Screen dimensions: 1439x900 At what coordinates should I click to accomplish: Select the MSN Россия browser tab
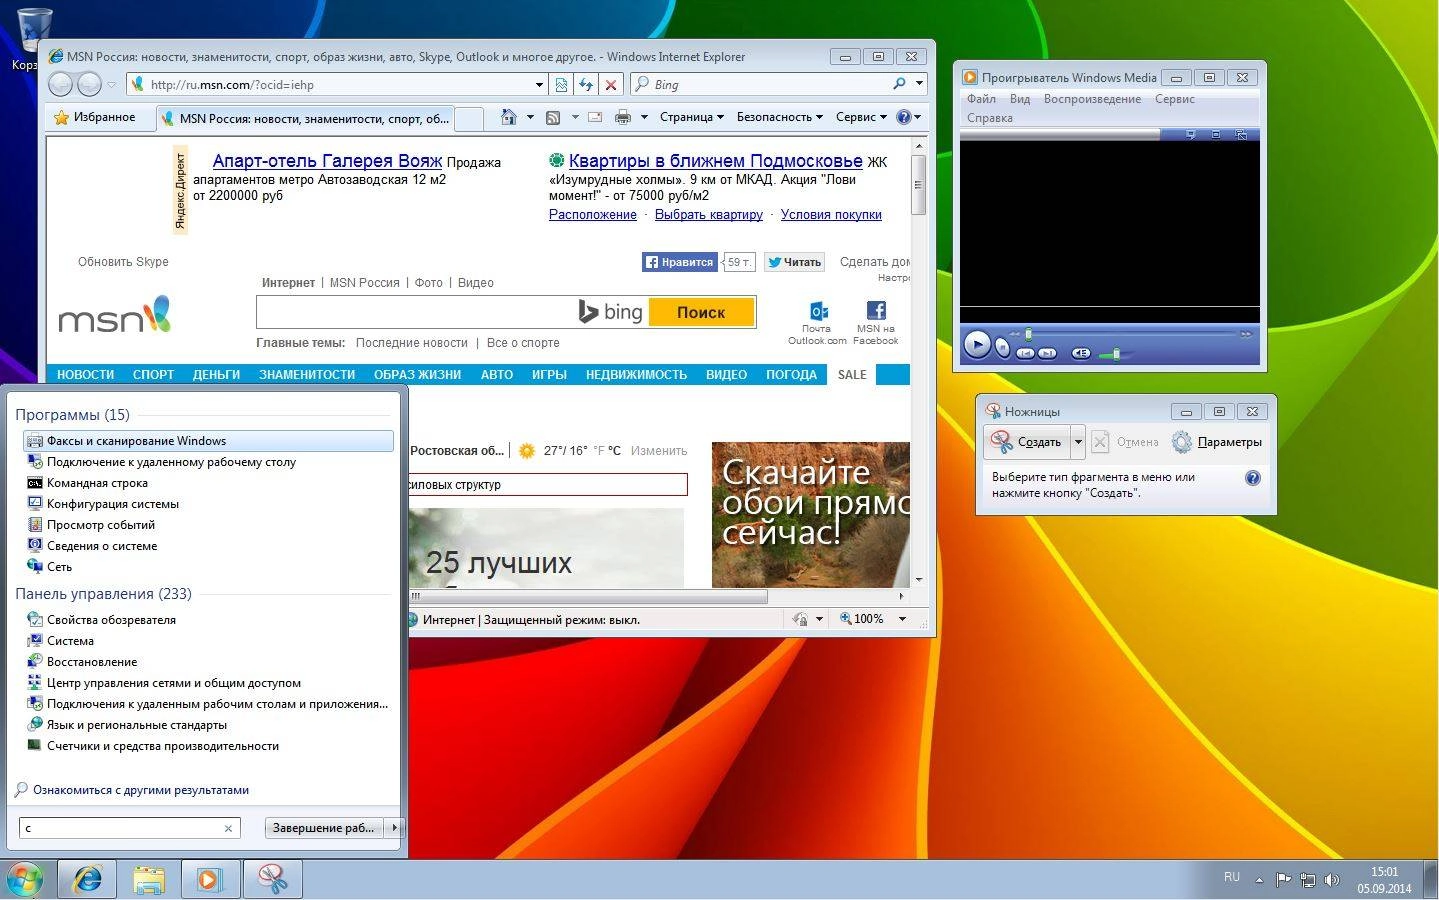(x=304, y=118)
